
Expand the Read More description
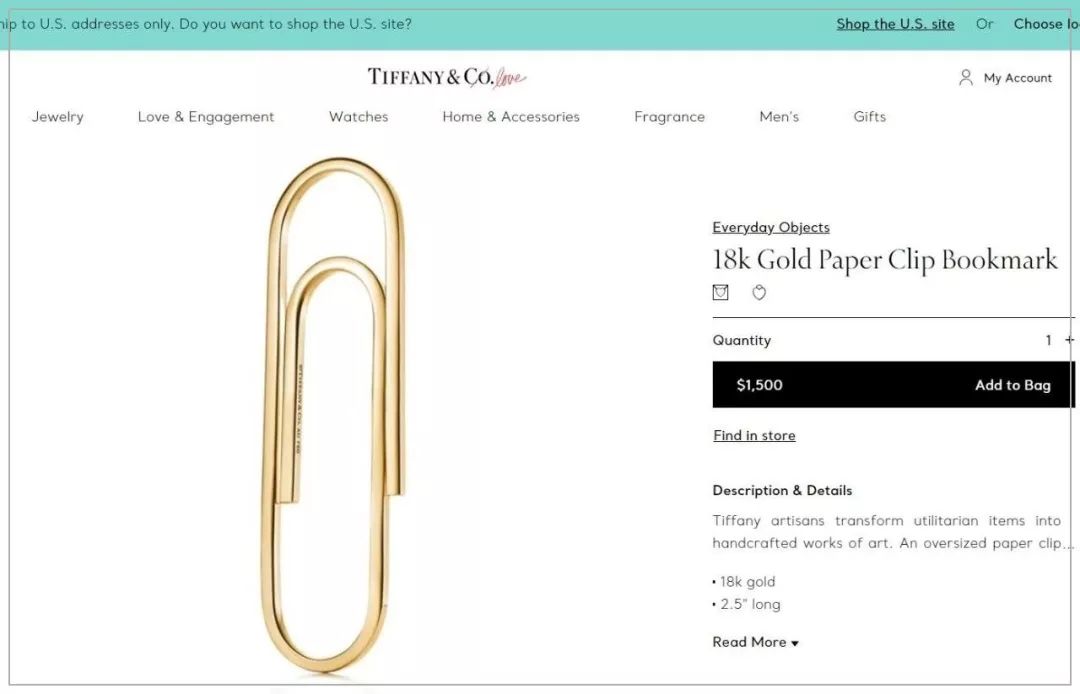tap(755, 642)
